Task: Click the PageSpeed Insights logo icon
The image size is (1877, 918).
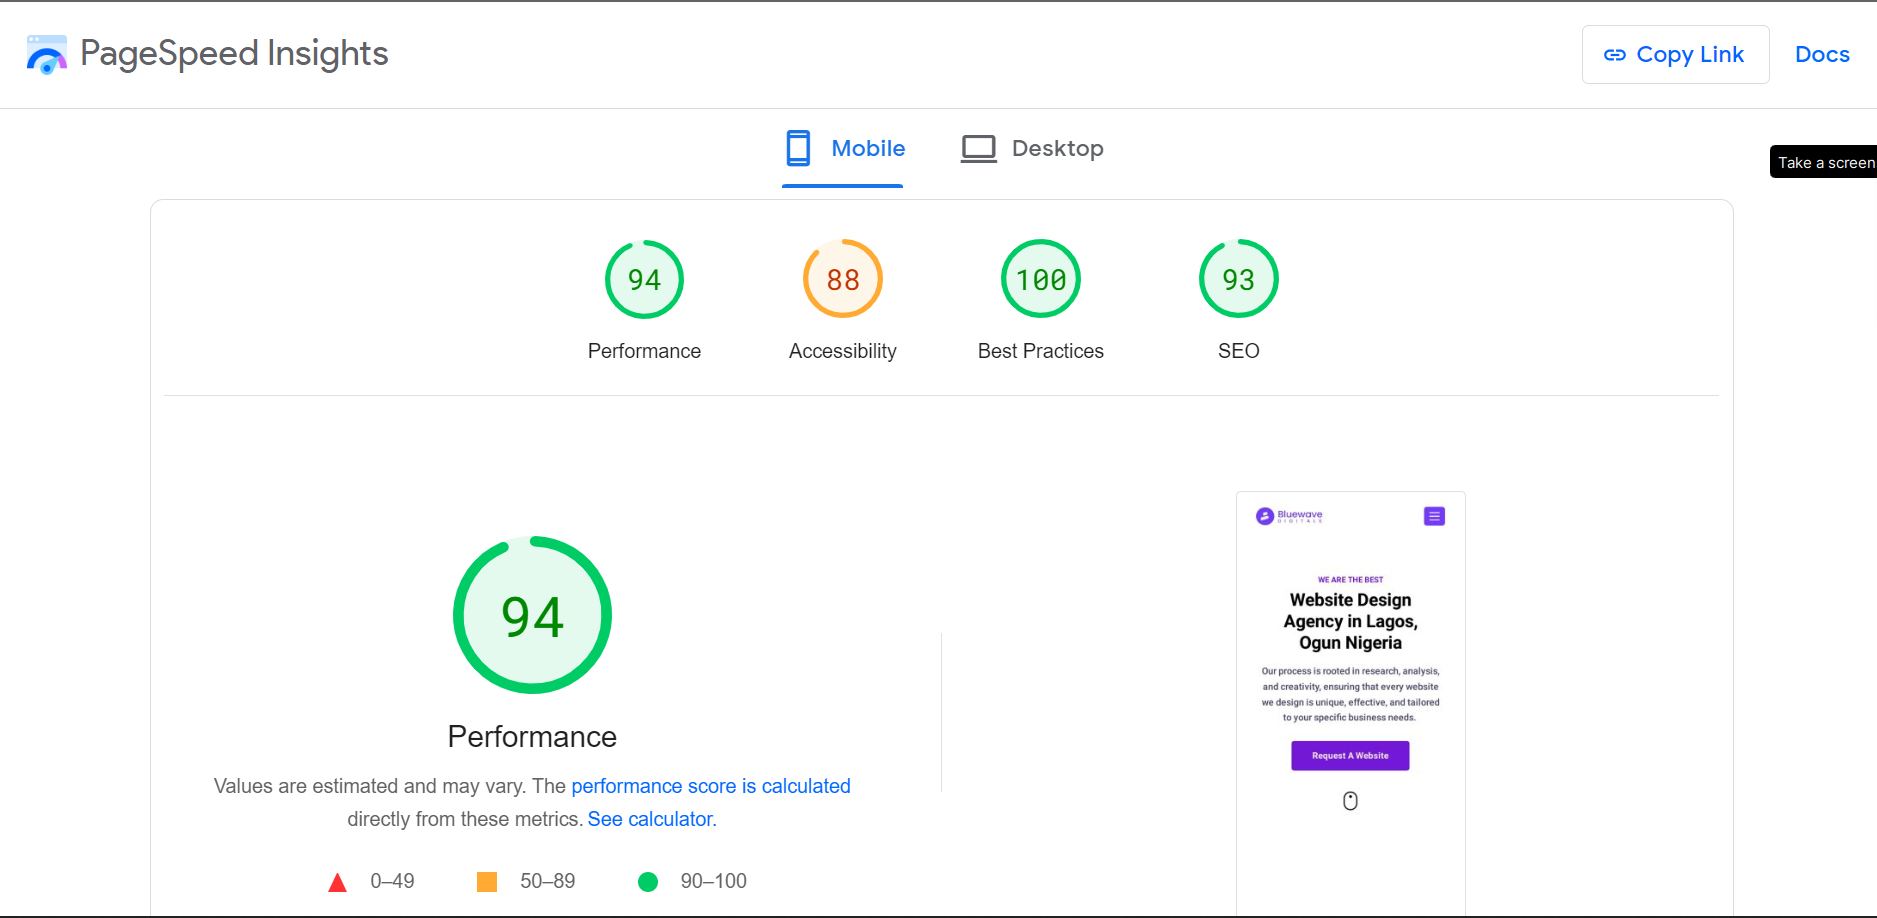Action: [x=46, y=54]
